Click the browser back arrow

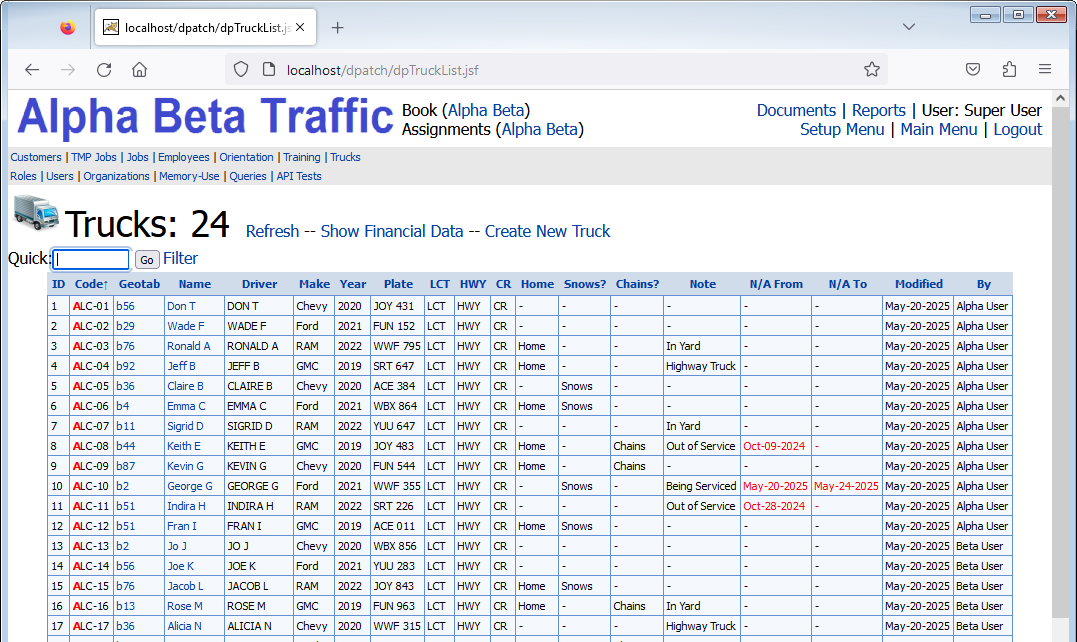click(x=32, y=69)
